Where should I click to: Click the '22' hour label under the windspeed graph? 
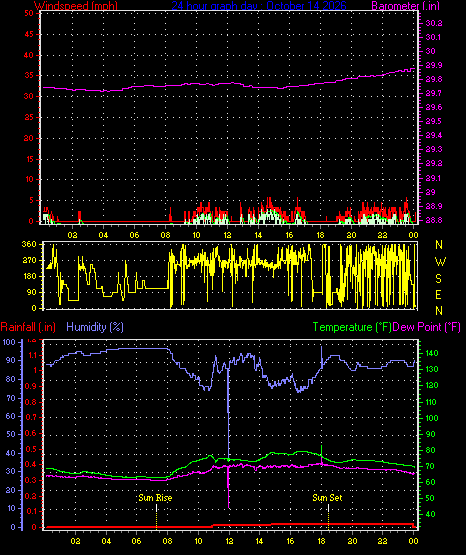[382, 235]
